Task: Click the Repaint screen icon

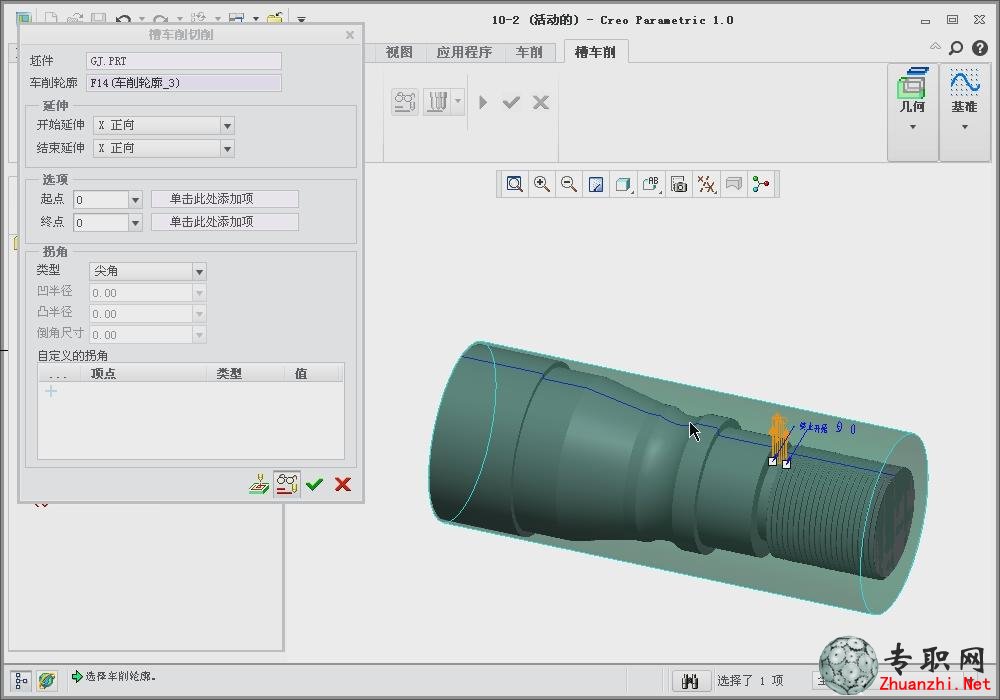Action: (596, 184)
